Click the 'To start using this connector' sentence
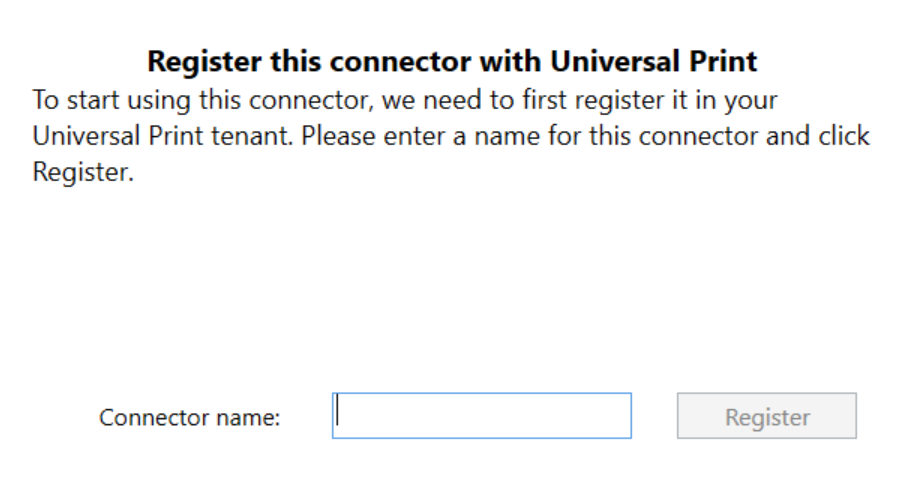This screenshot has height=482, width=911. (200, 102)
